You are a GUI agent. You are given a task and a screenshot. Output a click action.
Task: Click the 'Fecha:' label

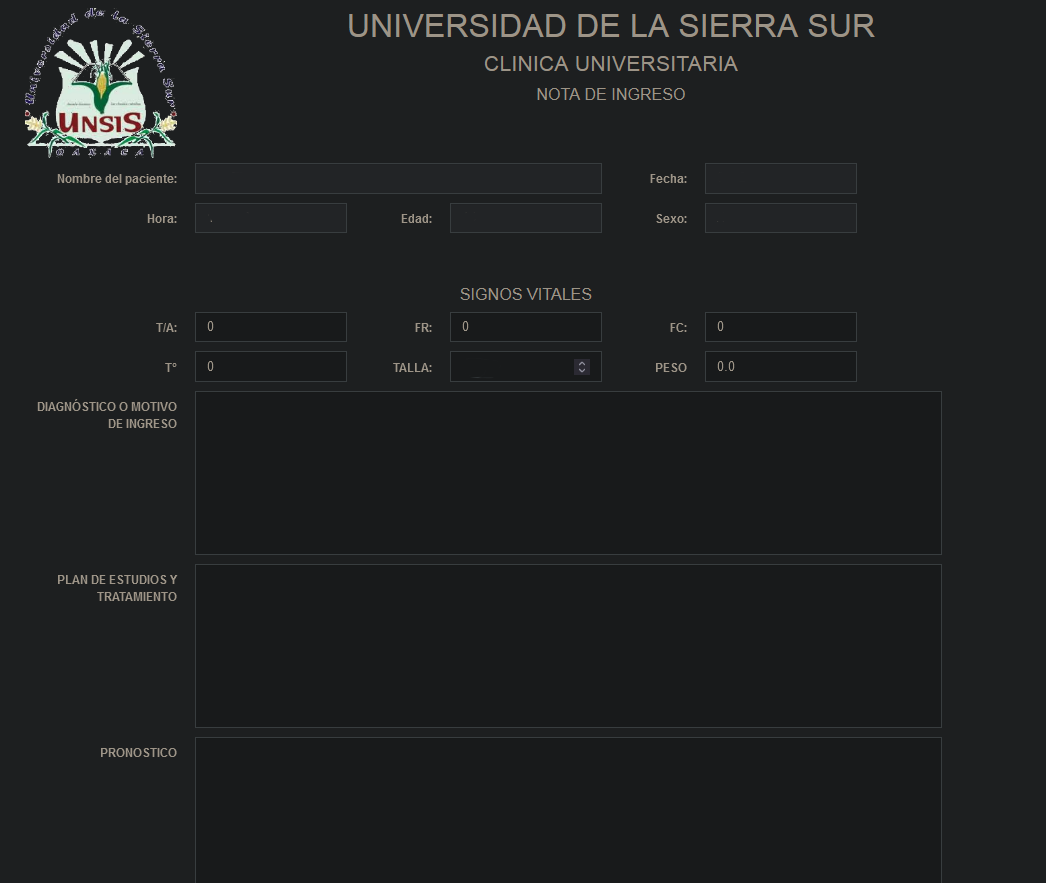668,179
